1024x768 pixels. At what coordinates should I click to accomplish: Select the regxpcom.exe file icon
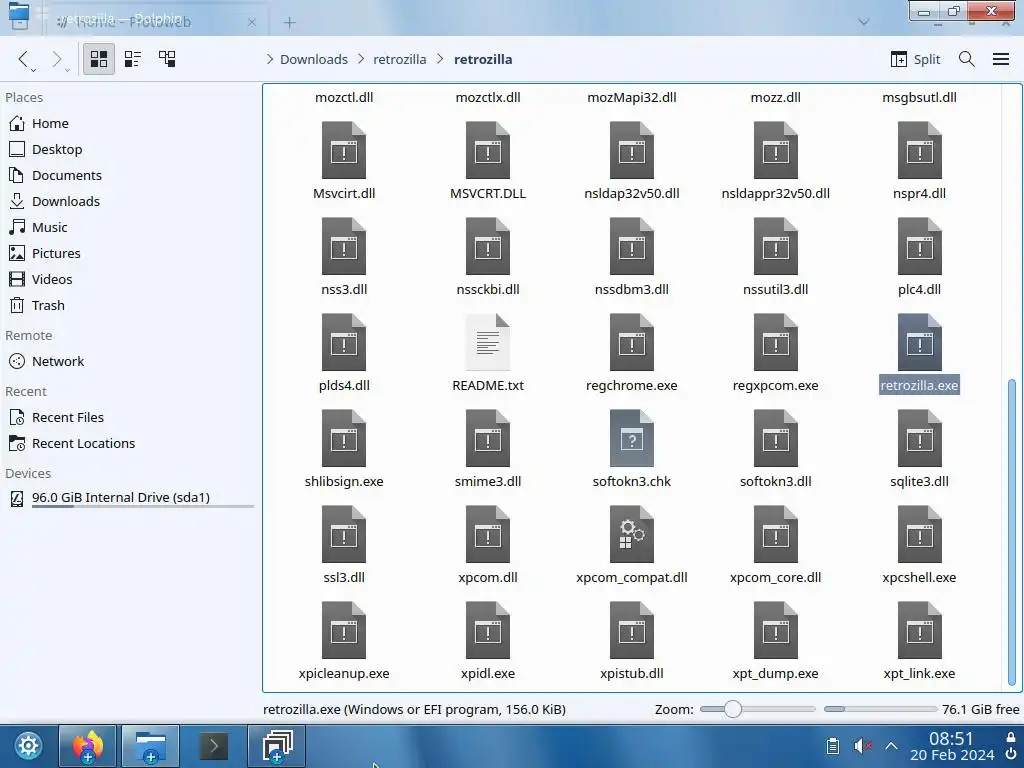click(775, 342)
